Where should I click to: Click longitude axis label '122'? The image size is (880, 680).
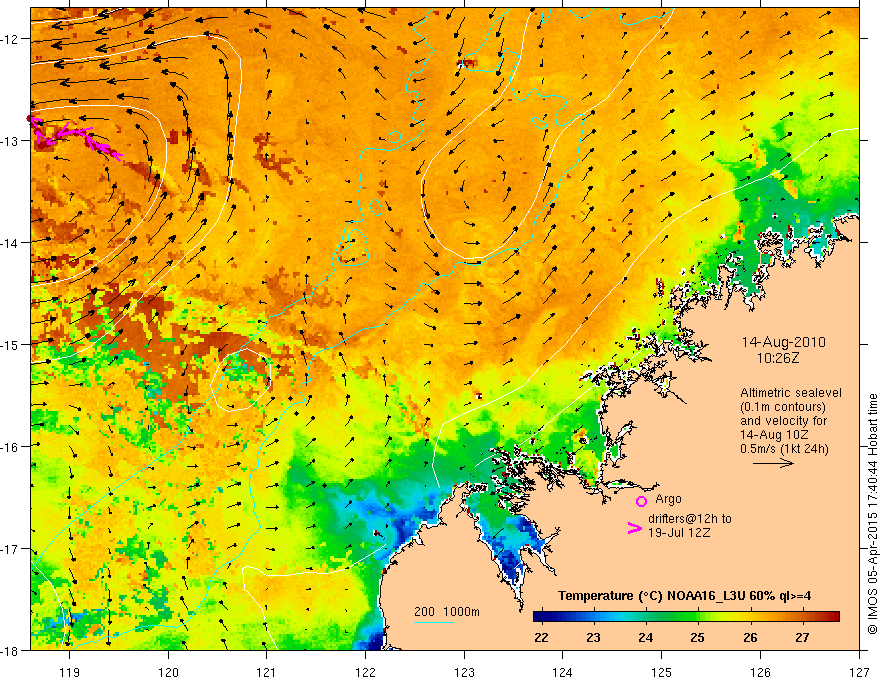point(365,672)
